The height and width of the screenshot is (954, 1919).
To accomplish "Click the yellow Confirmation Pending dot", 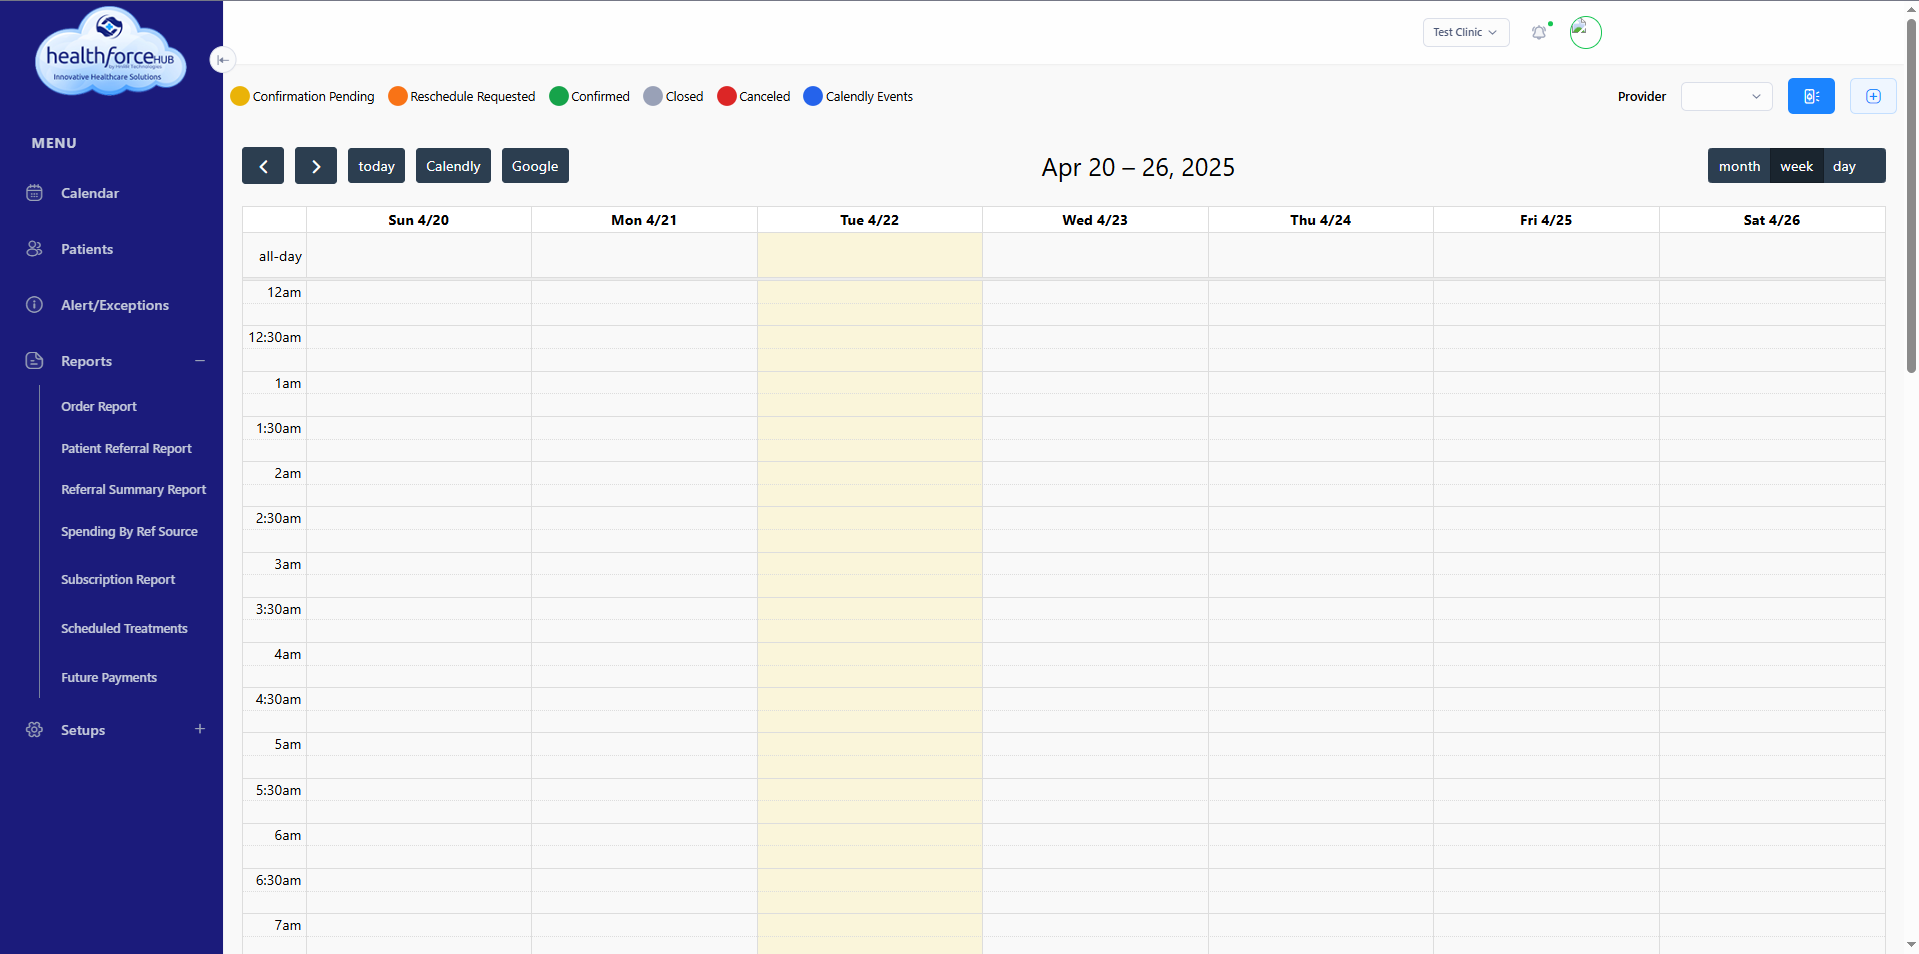I will point(240,96).
